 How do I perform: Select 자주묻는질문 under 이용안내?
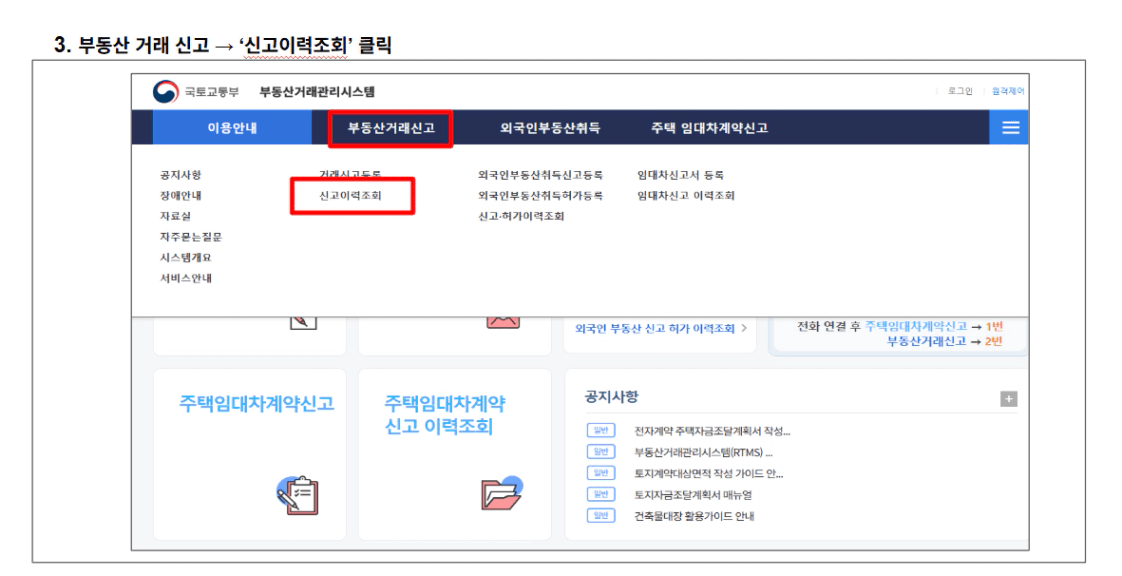(x=190, y=237)
